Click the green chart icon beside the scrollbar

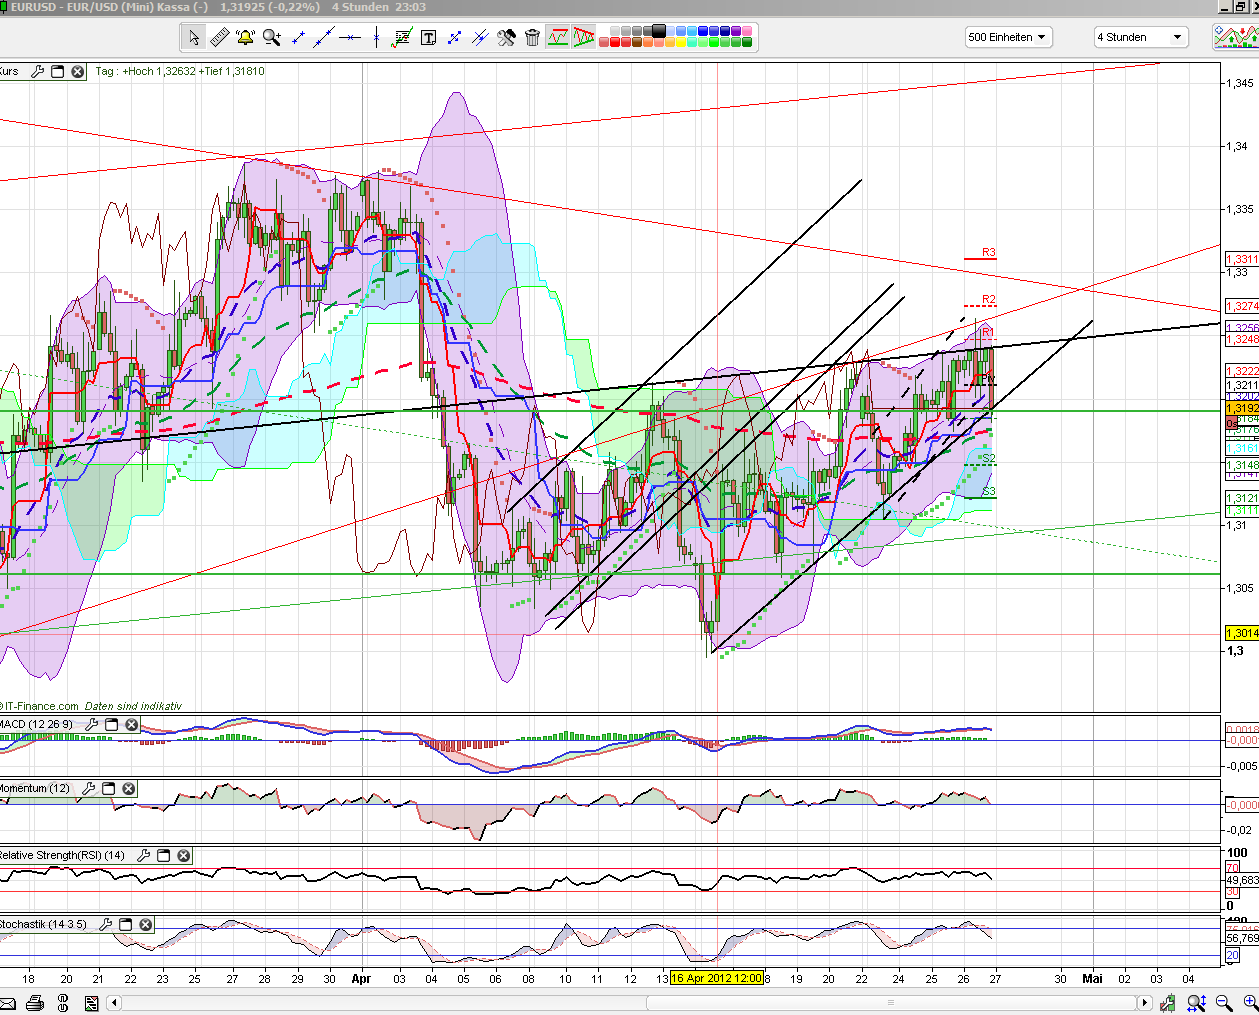point(1168,1003)
